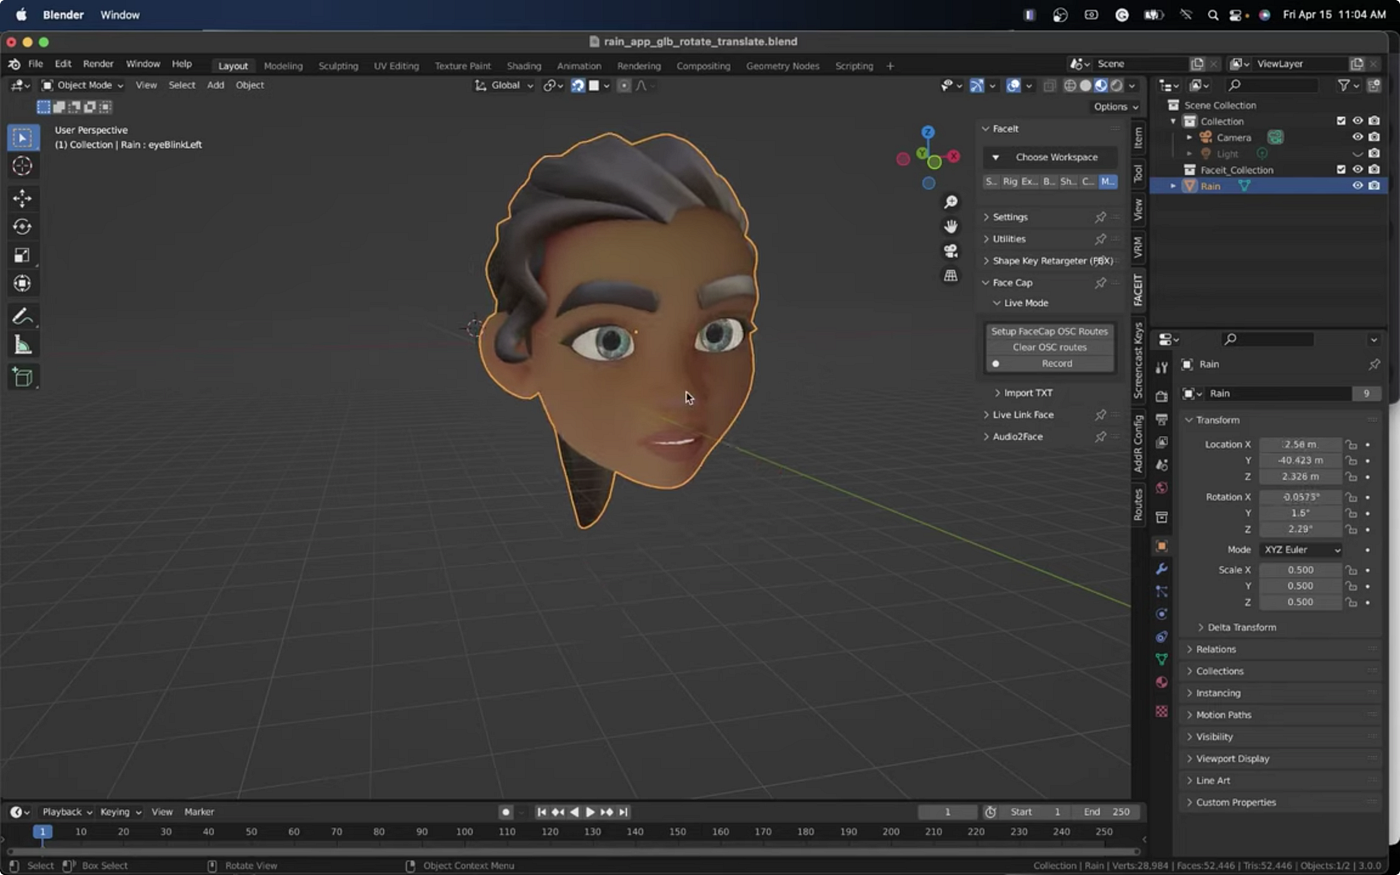Activate the Scale tool
This screenshot has width=1400, height=875.
[22, 256]
